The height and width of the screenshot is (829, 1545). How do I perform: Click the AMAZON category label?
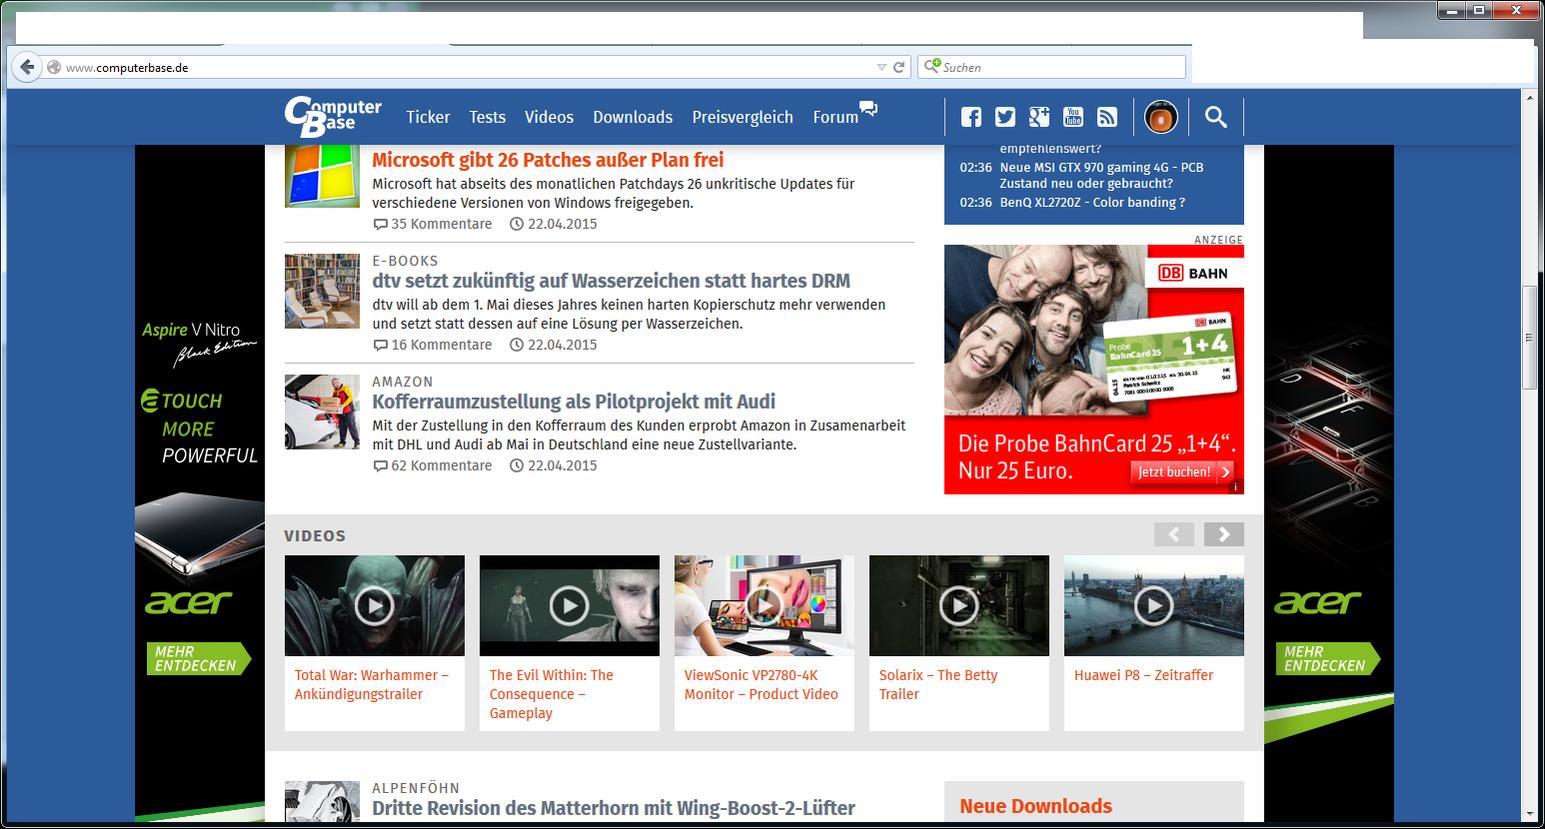403,382
